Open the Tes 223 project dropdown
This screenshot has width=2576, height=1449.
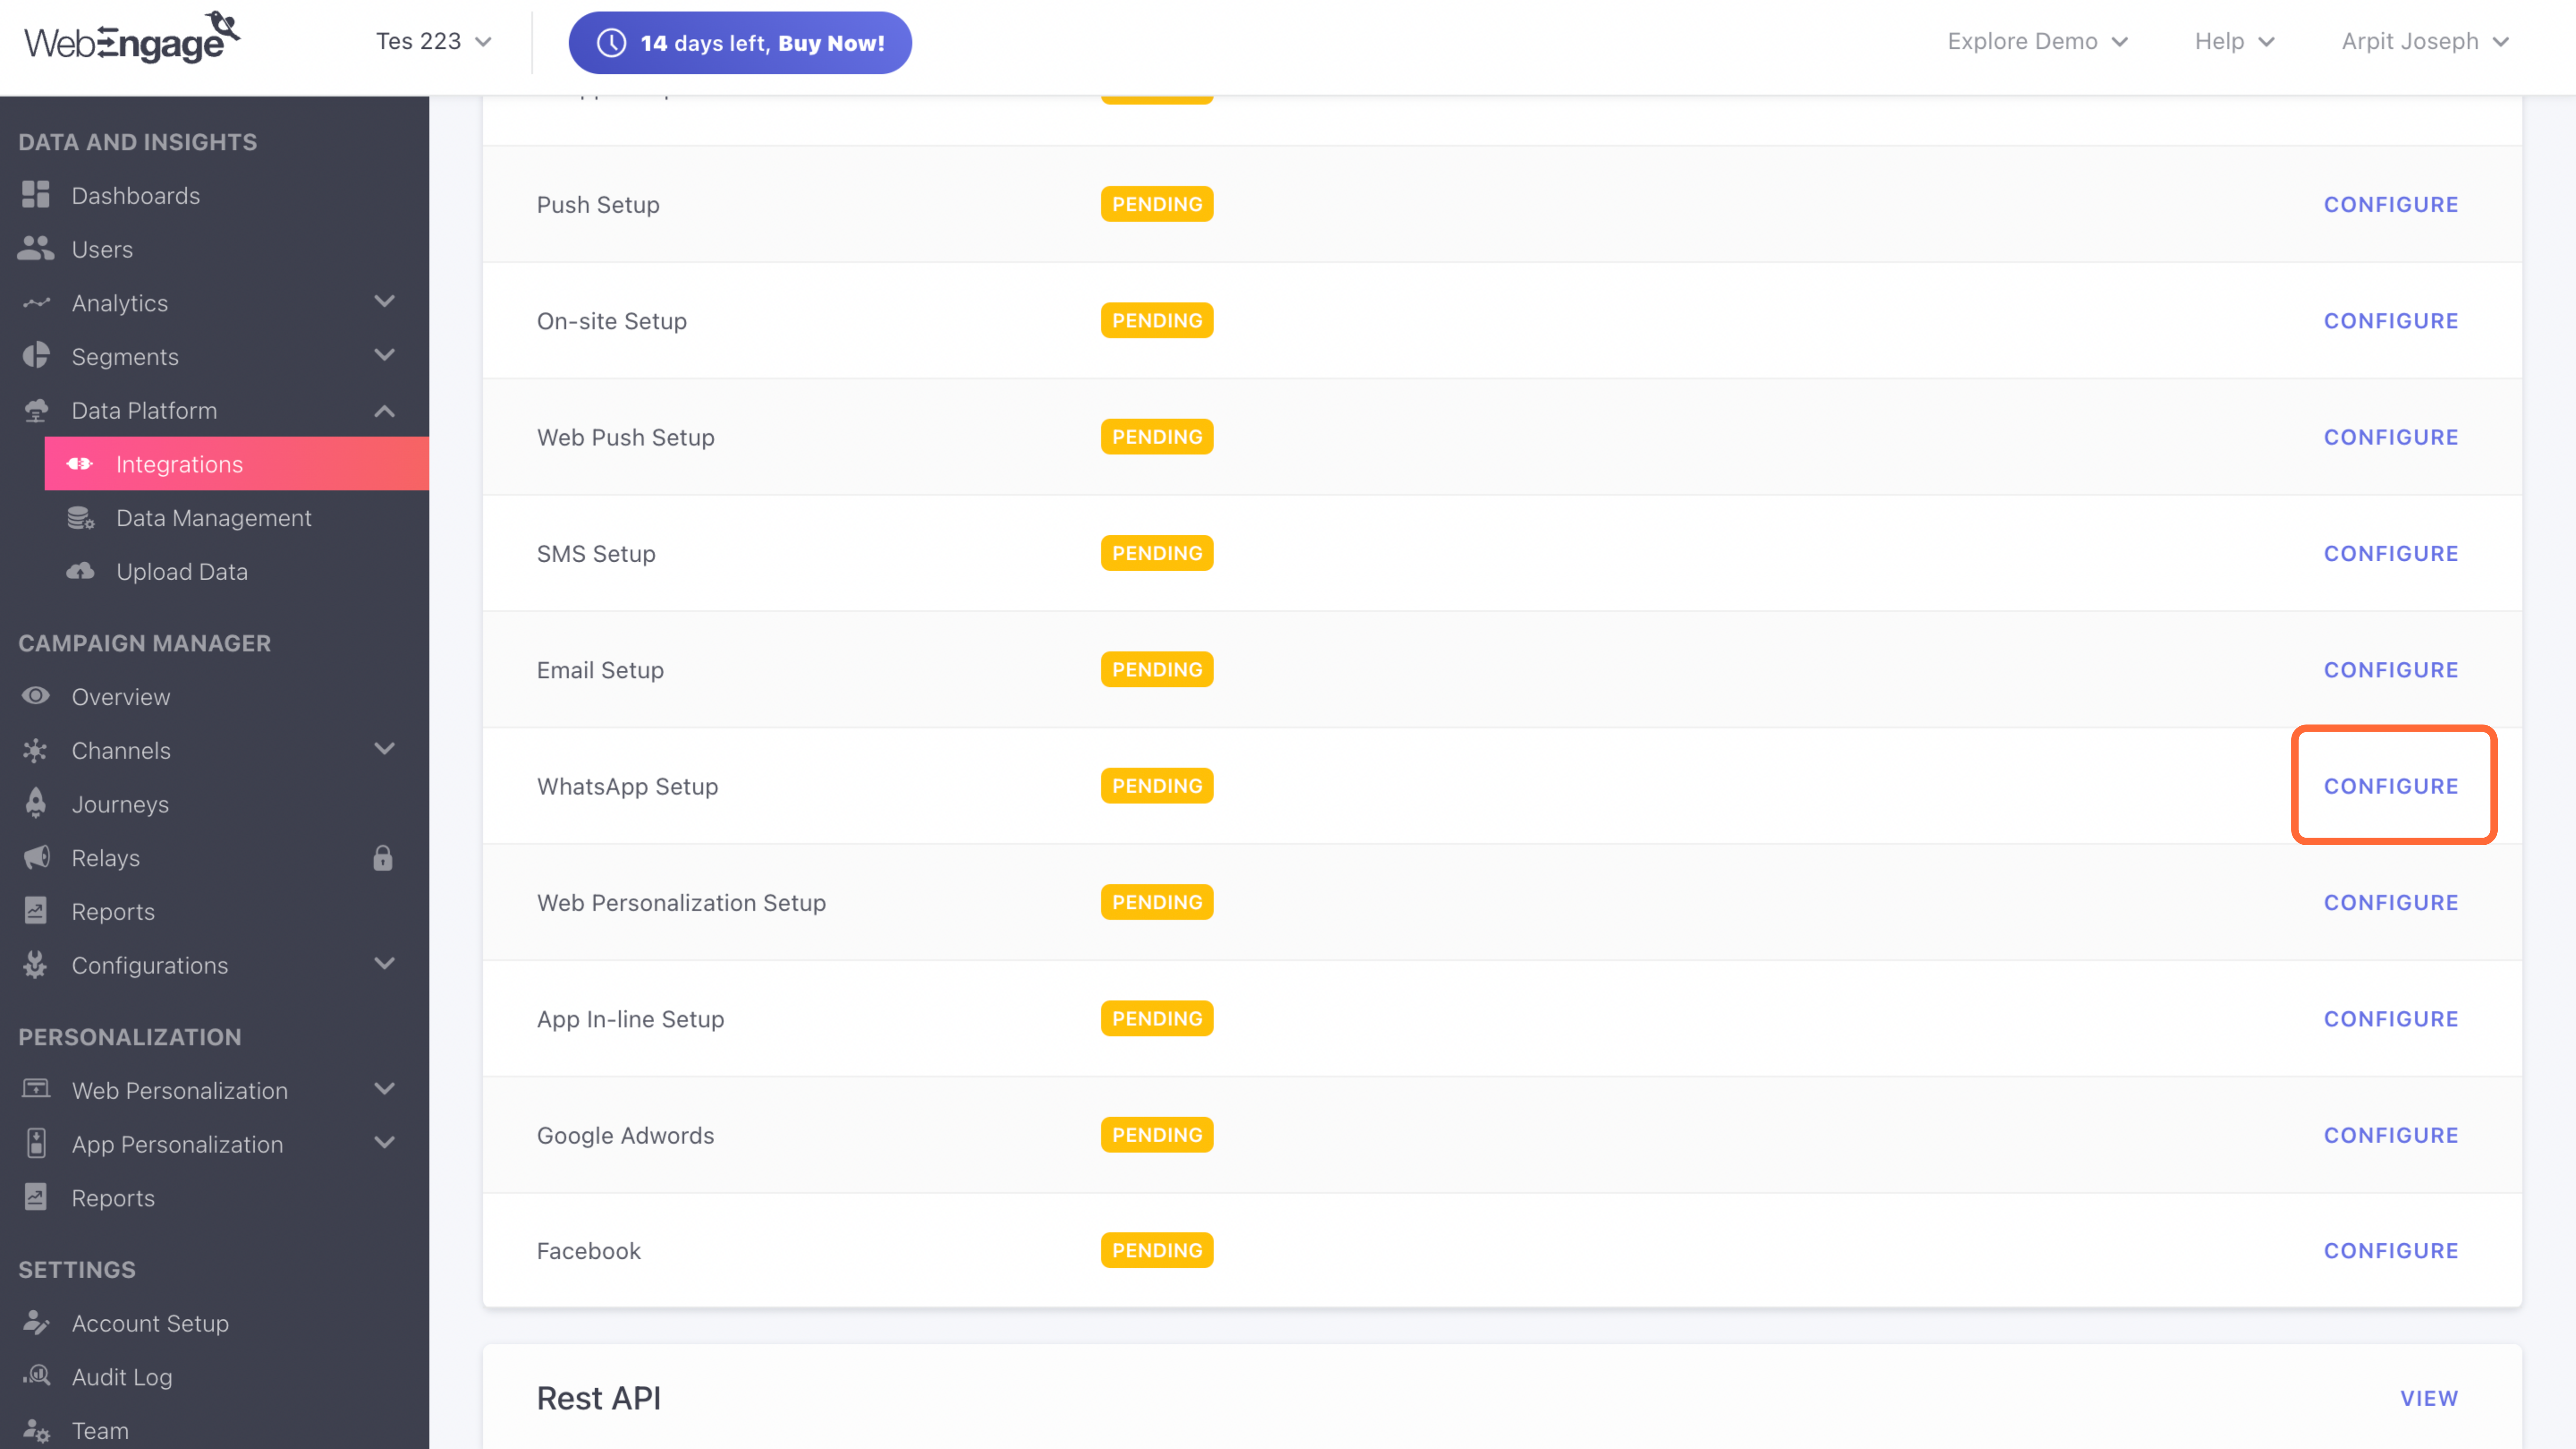click(434, 41)
